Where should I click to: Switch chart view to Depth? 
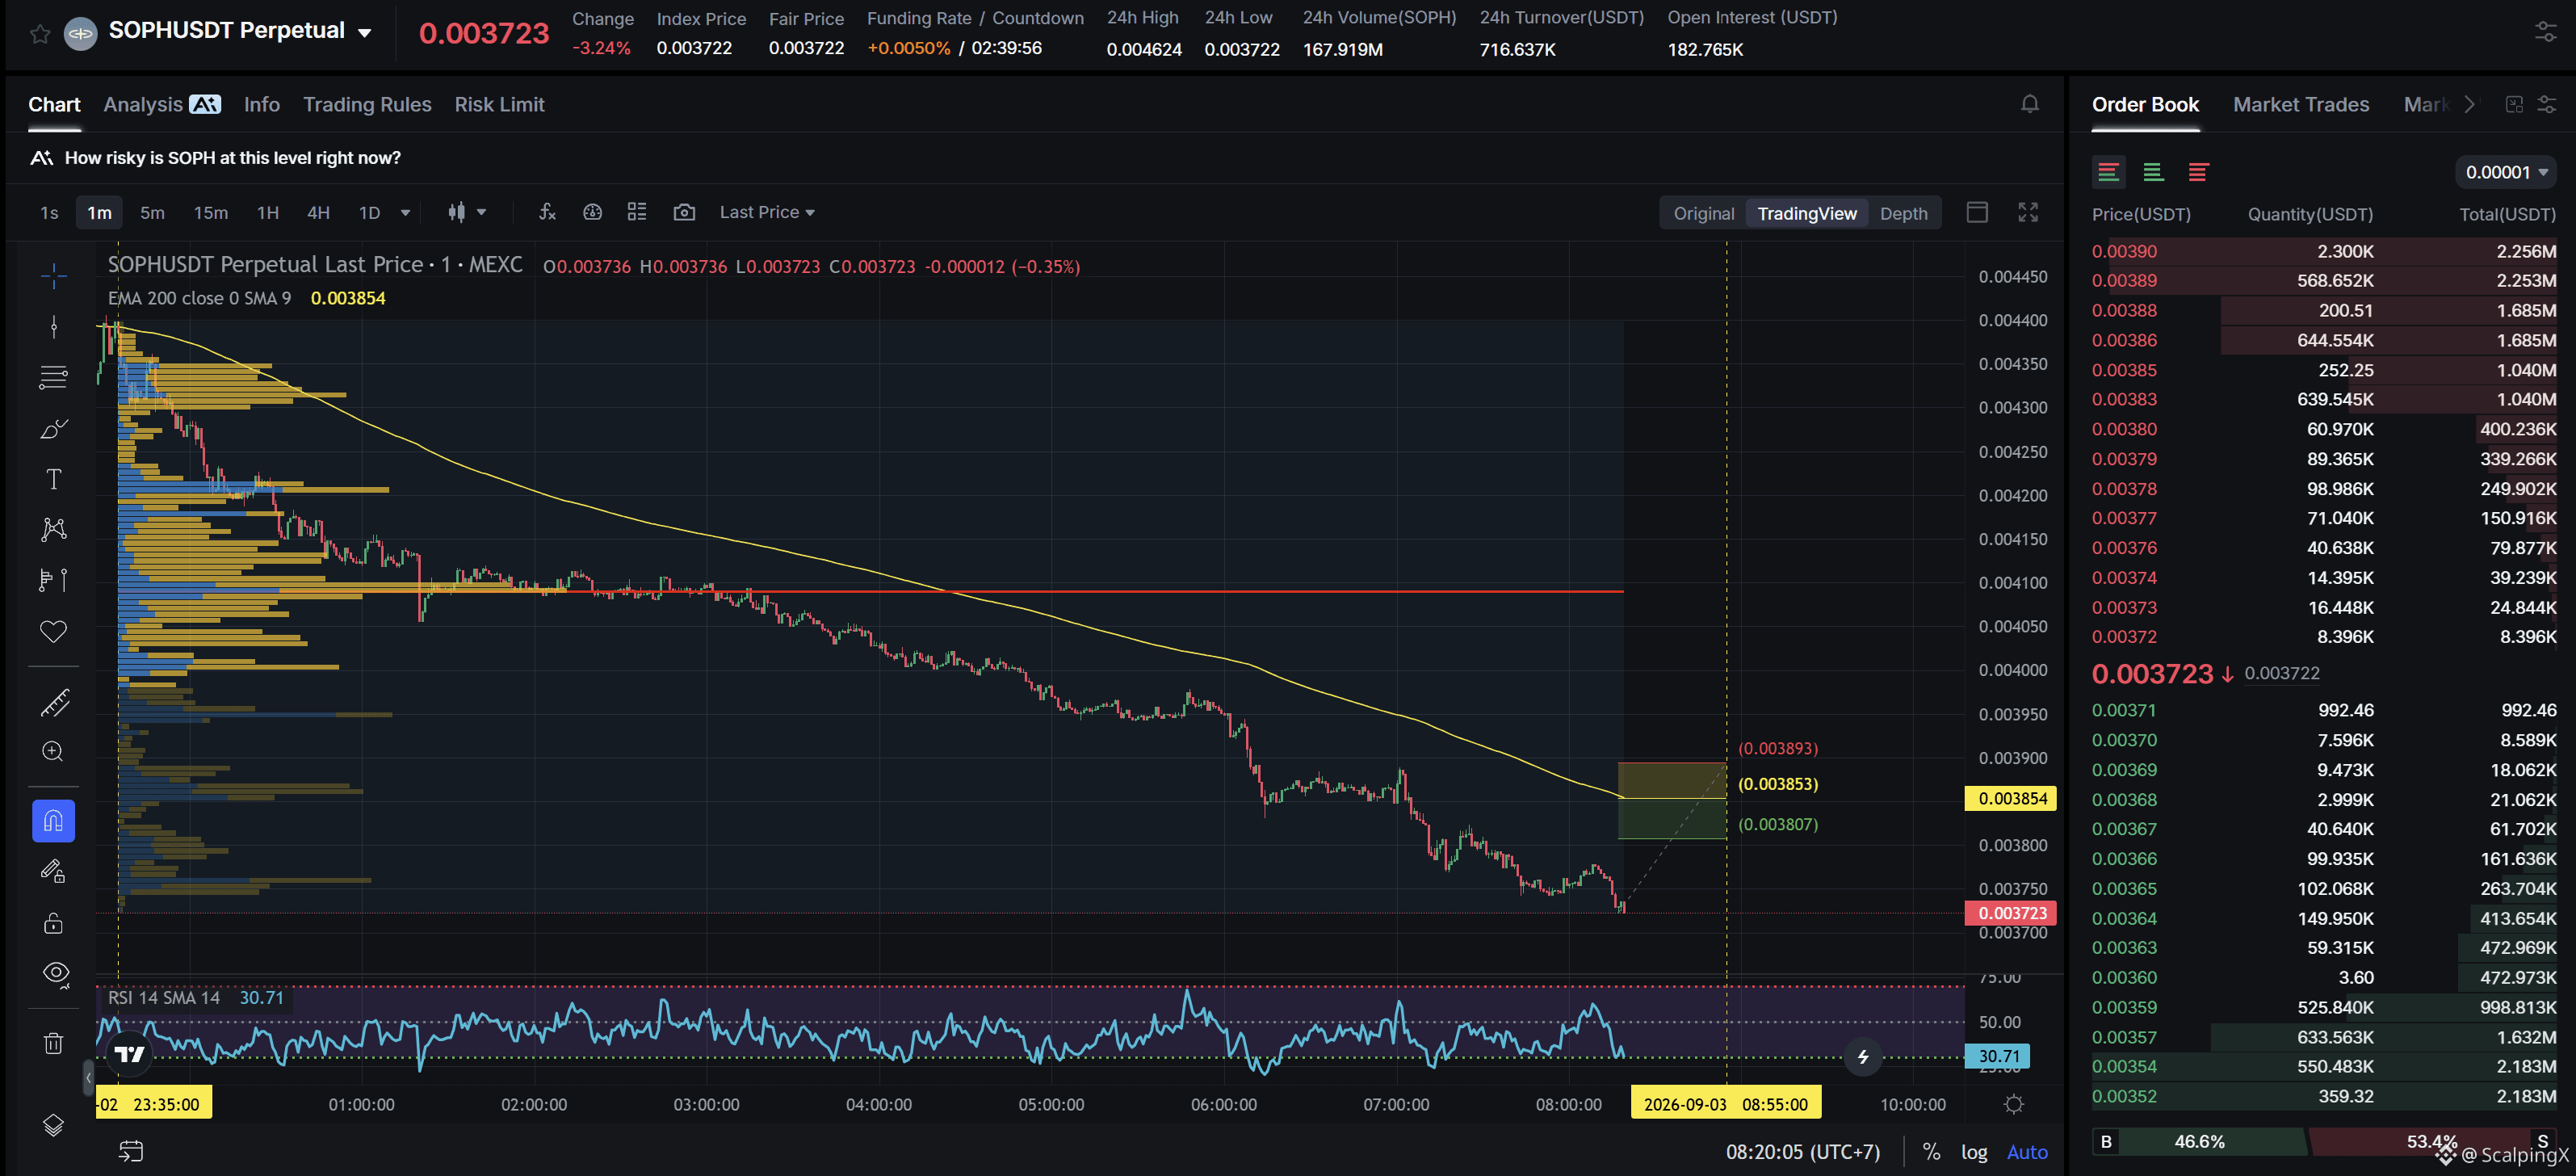tap(1903, 213)
